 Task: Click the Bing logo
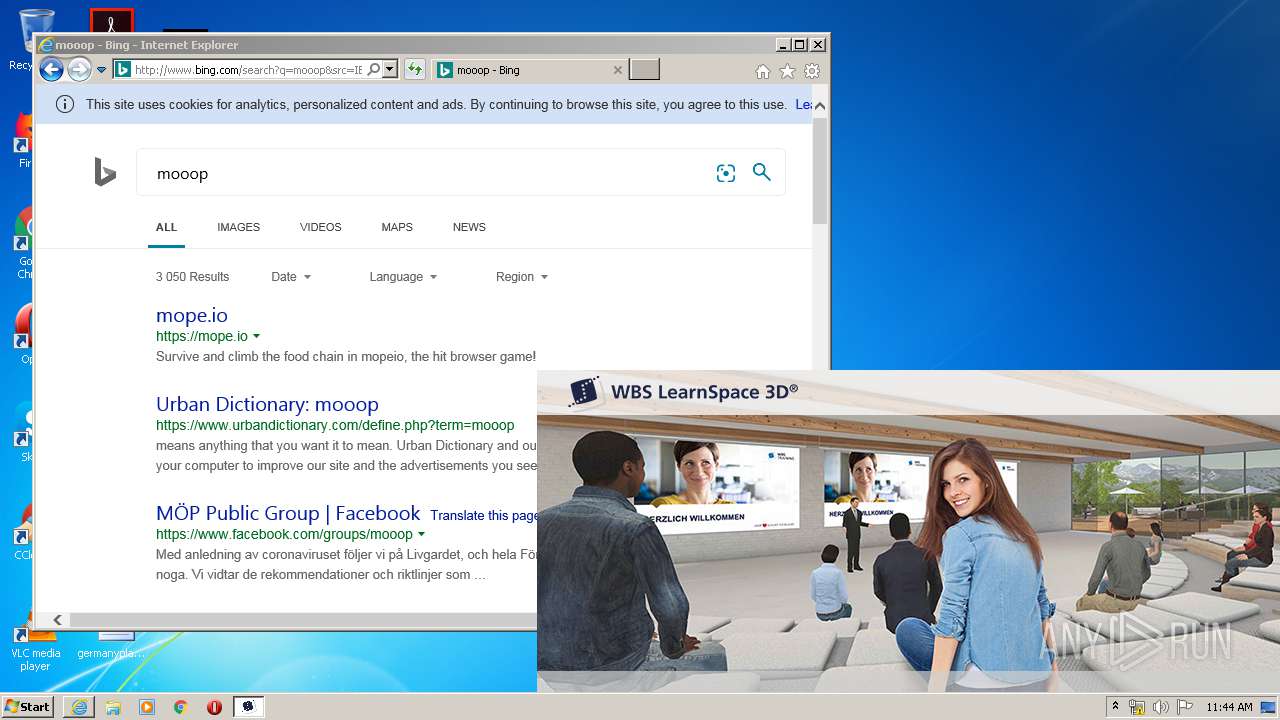[105, 173]
